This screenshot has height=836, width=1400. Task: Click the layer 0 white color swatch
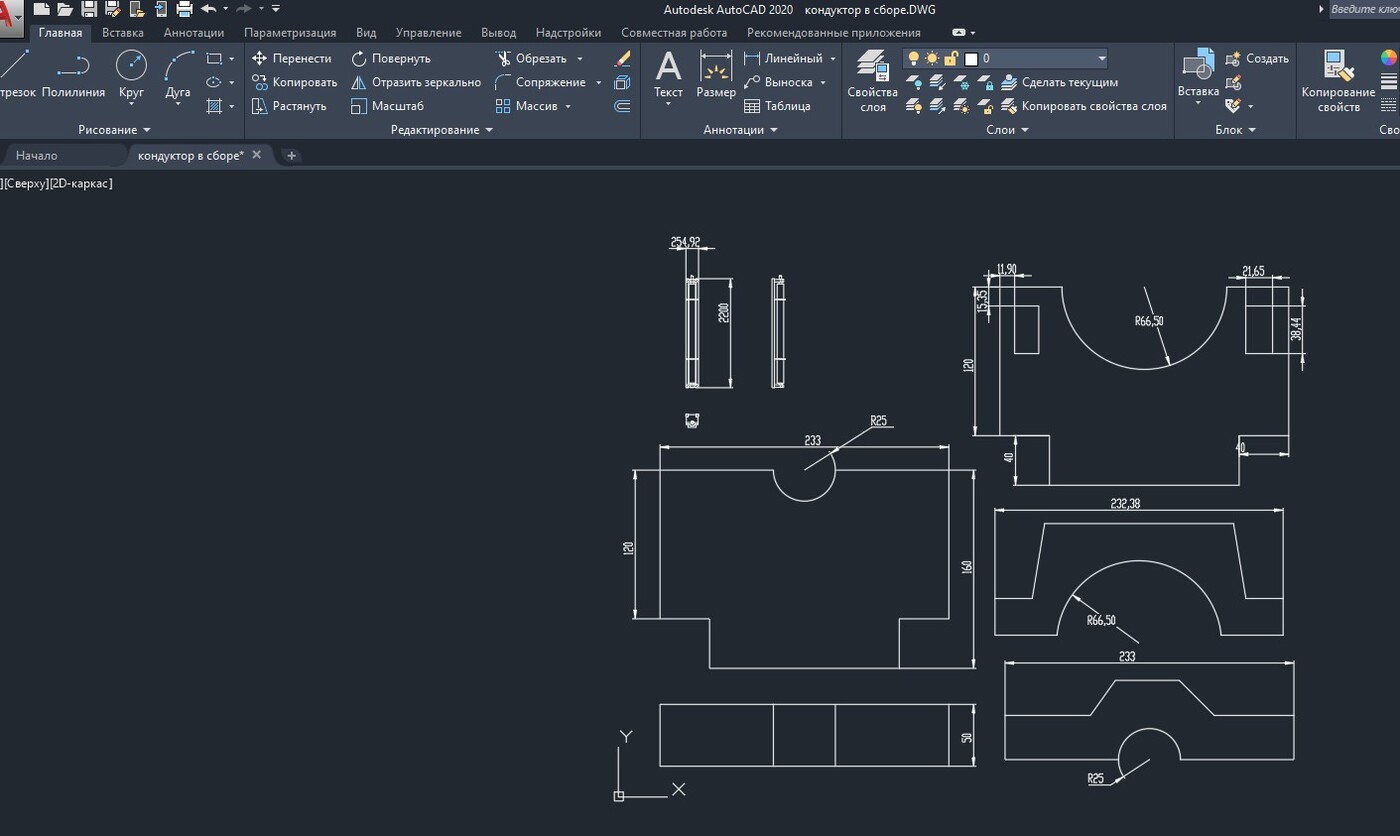click(970, 59)
